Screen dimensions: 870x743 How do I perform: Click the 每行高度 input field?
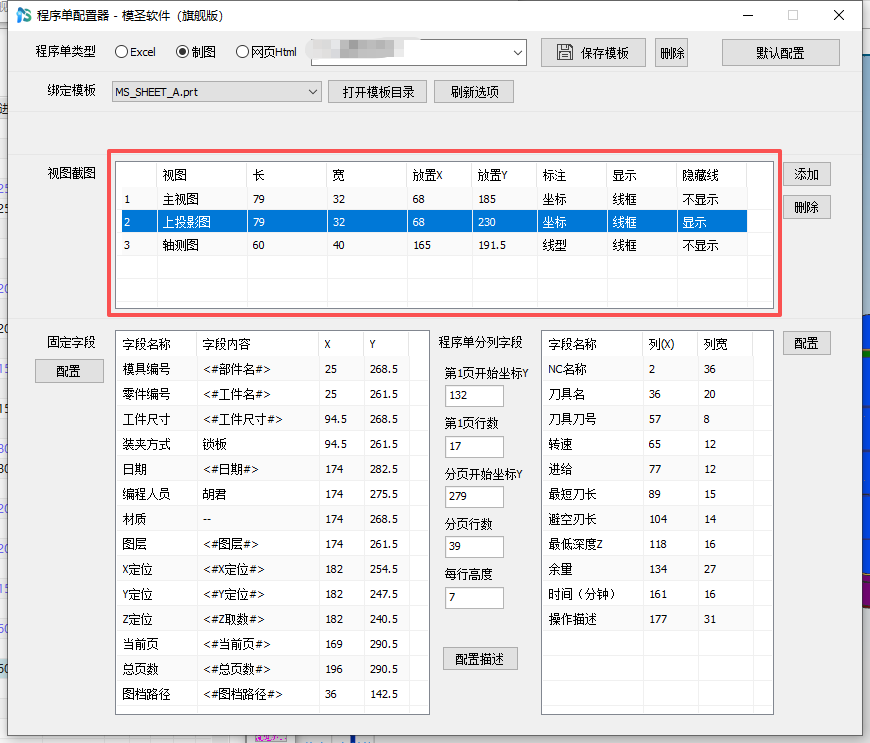(x=474, y=598)
